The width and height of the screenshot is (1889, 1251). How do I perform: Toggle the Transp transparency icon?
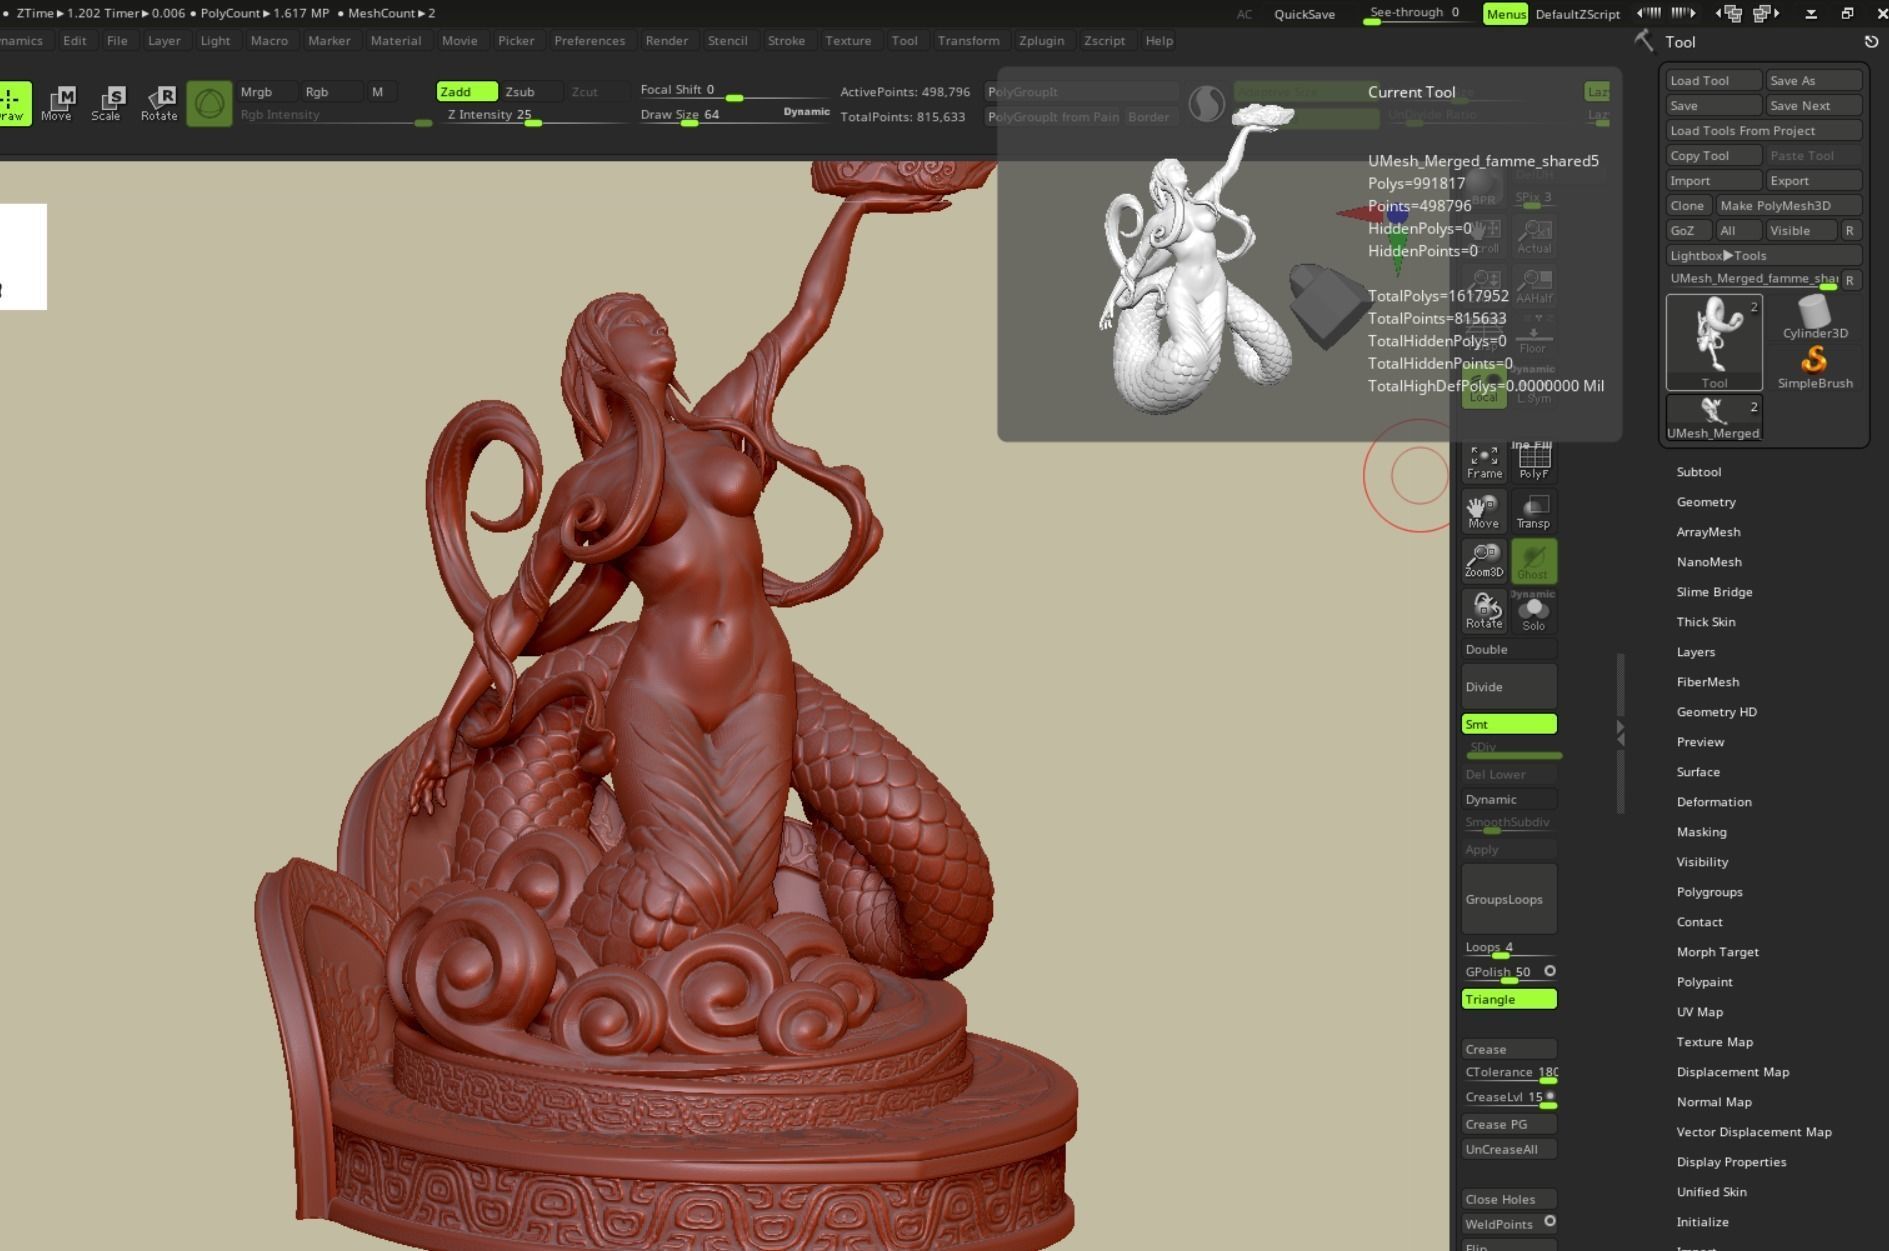1533,511
